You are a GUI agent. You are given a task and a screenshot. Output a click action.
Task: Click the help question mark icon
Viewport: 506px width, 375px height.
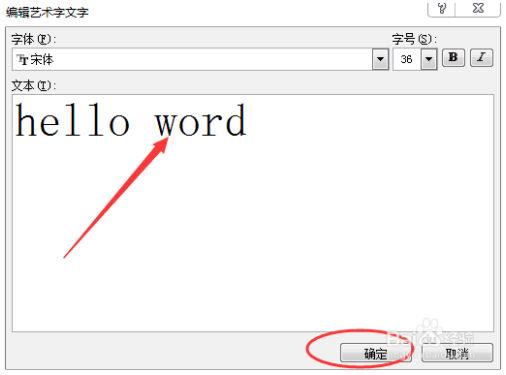[442, 8]
